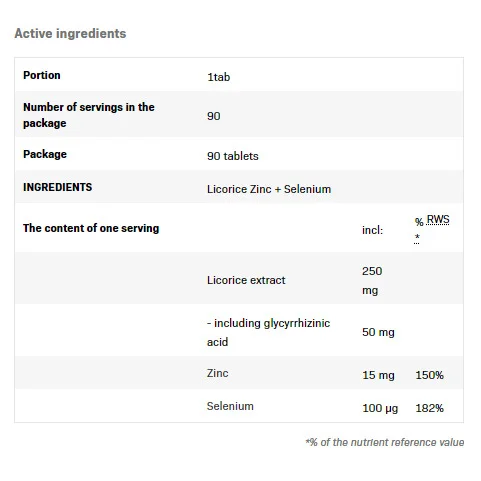Click the RWS abbreviation link
Viewport: 481px width, 481px height.
[x=438, y=220]
